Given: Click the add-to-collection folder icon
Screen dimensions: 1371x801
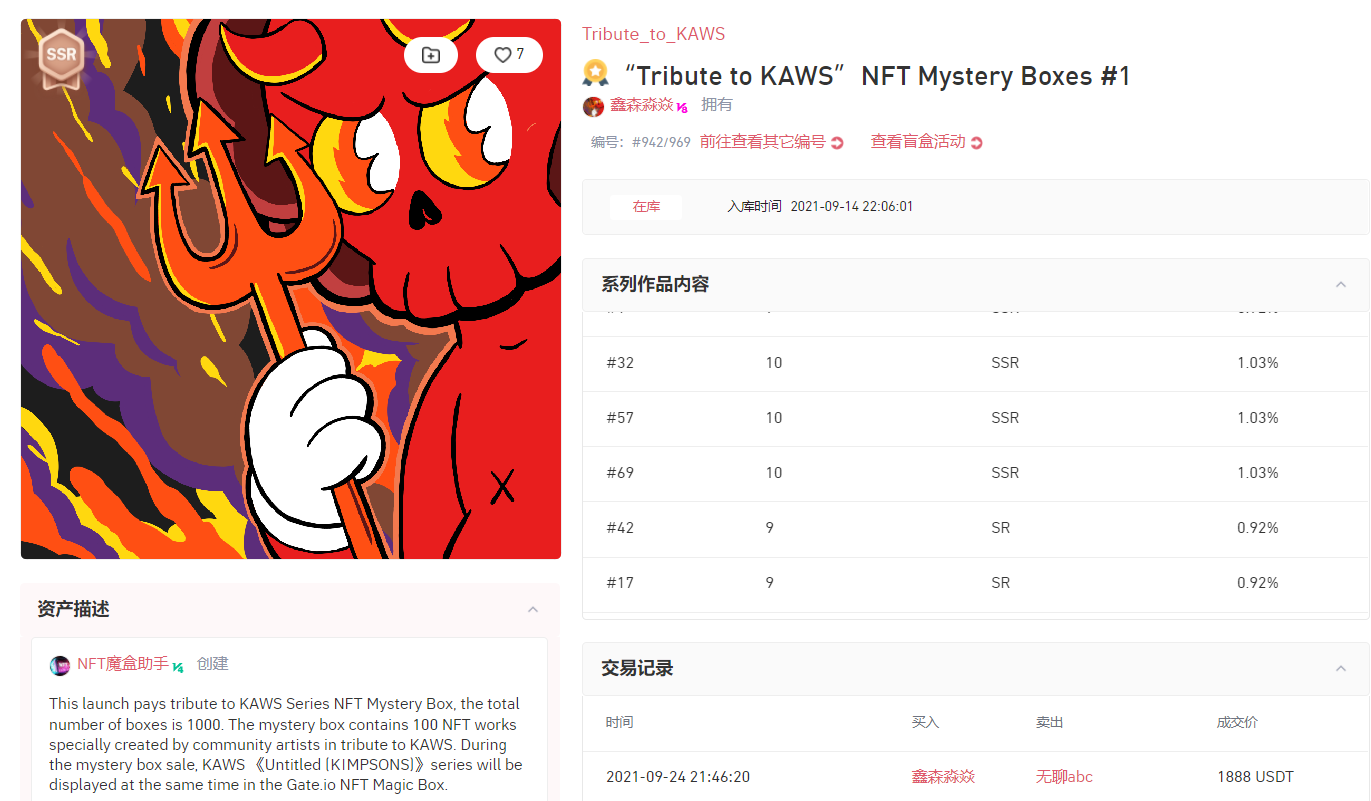Looking at the screenshot, I should pyautogui.click(x=431, y=55).
